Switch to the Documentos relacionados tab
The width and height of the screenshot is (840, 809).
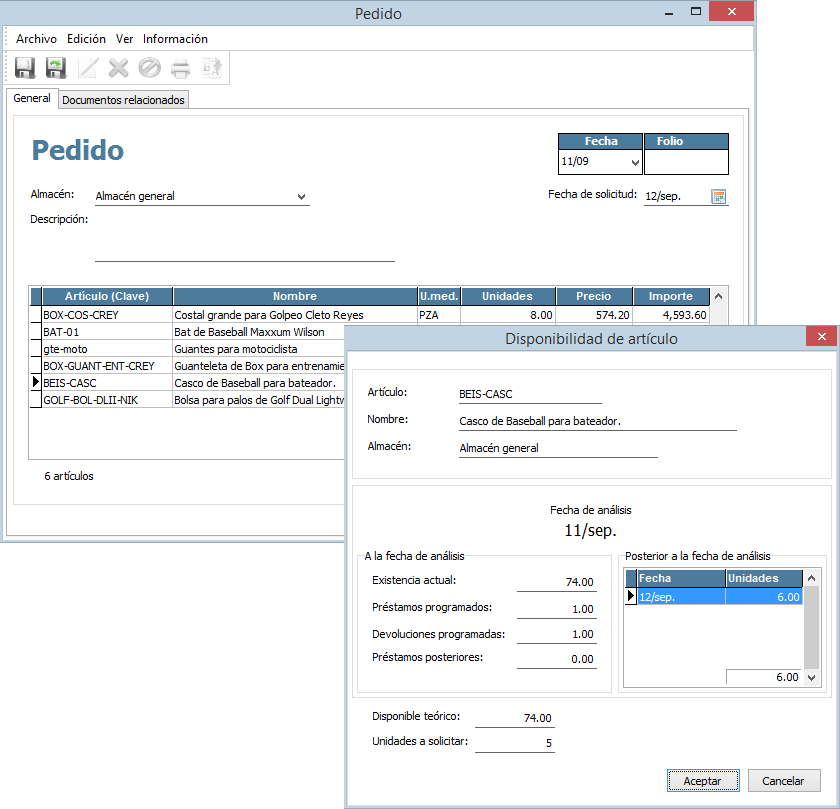click(123, 100)
